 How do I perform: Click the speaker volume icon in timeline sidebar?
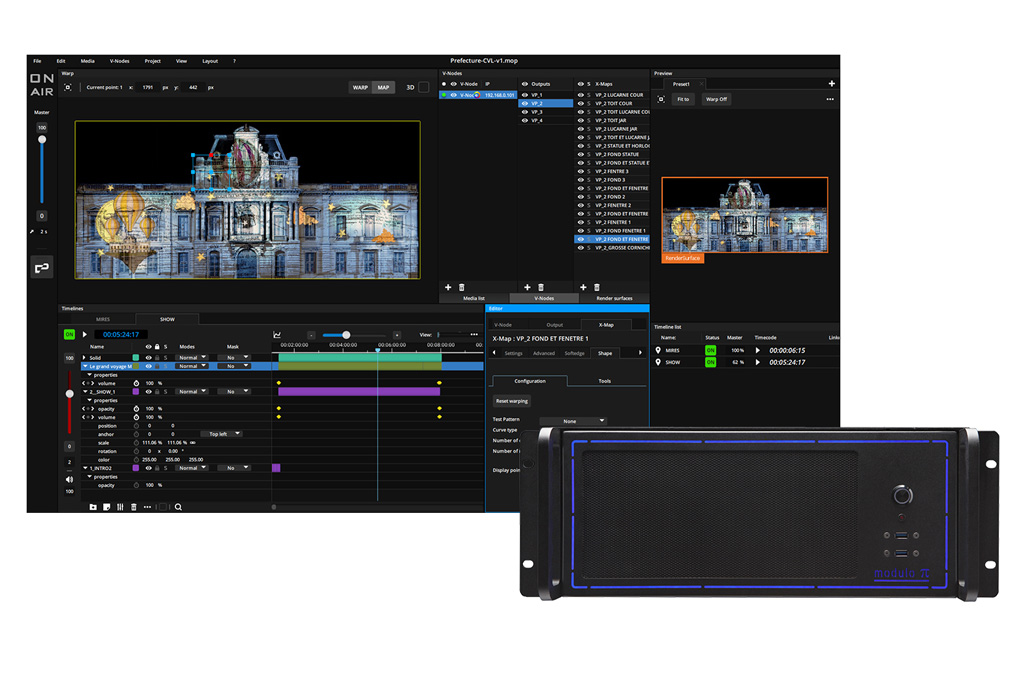[x=69, y=479]
